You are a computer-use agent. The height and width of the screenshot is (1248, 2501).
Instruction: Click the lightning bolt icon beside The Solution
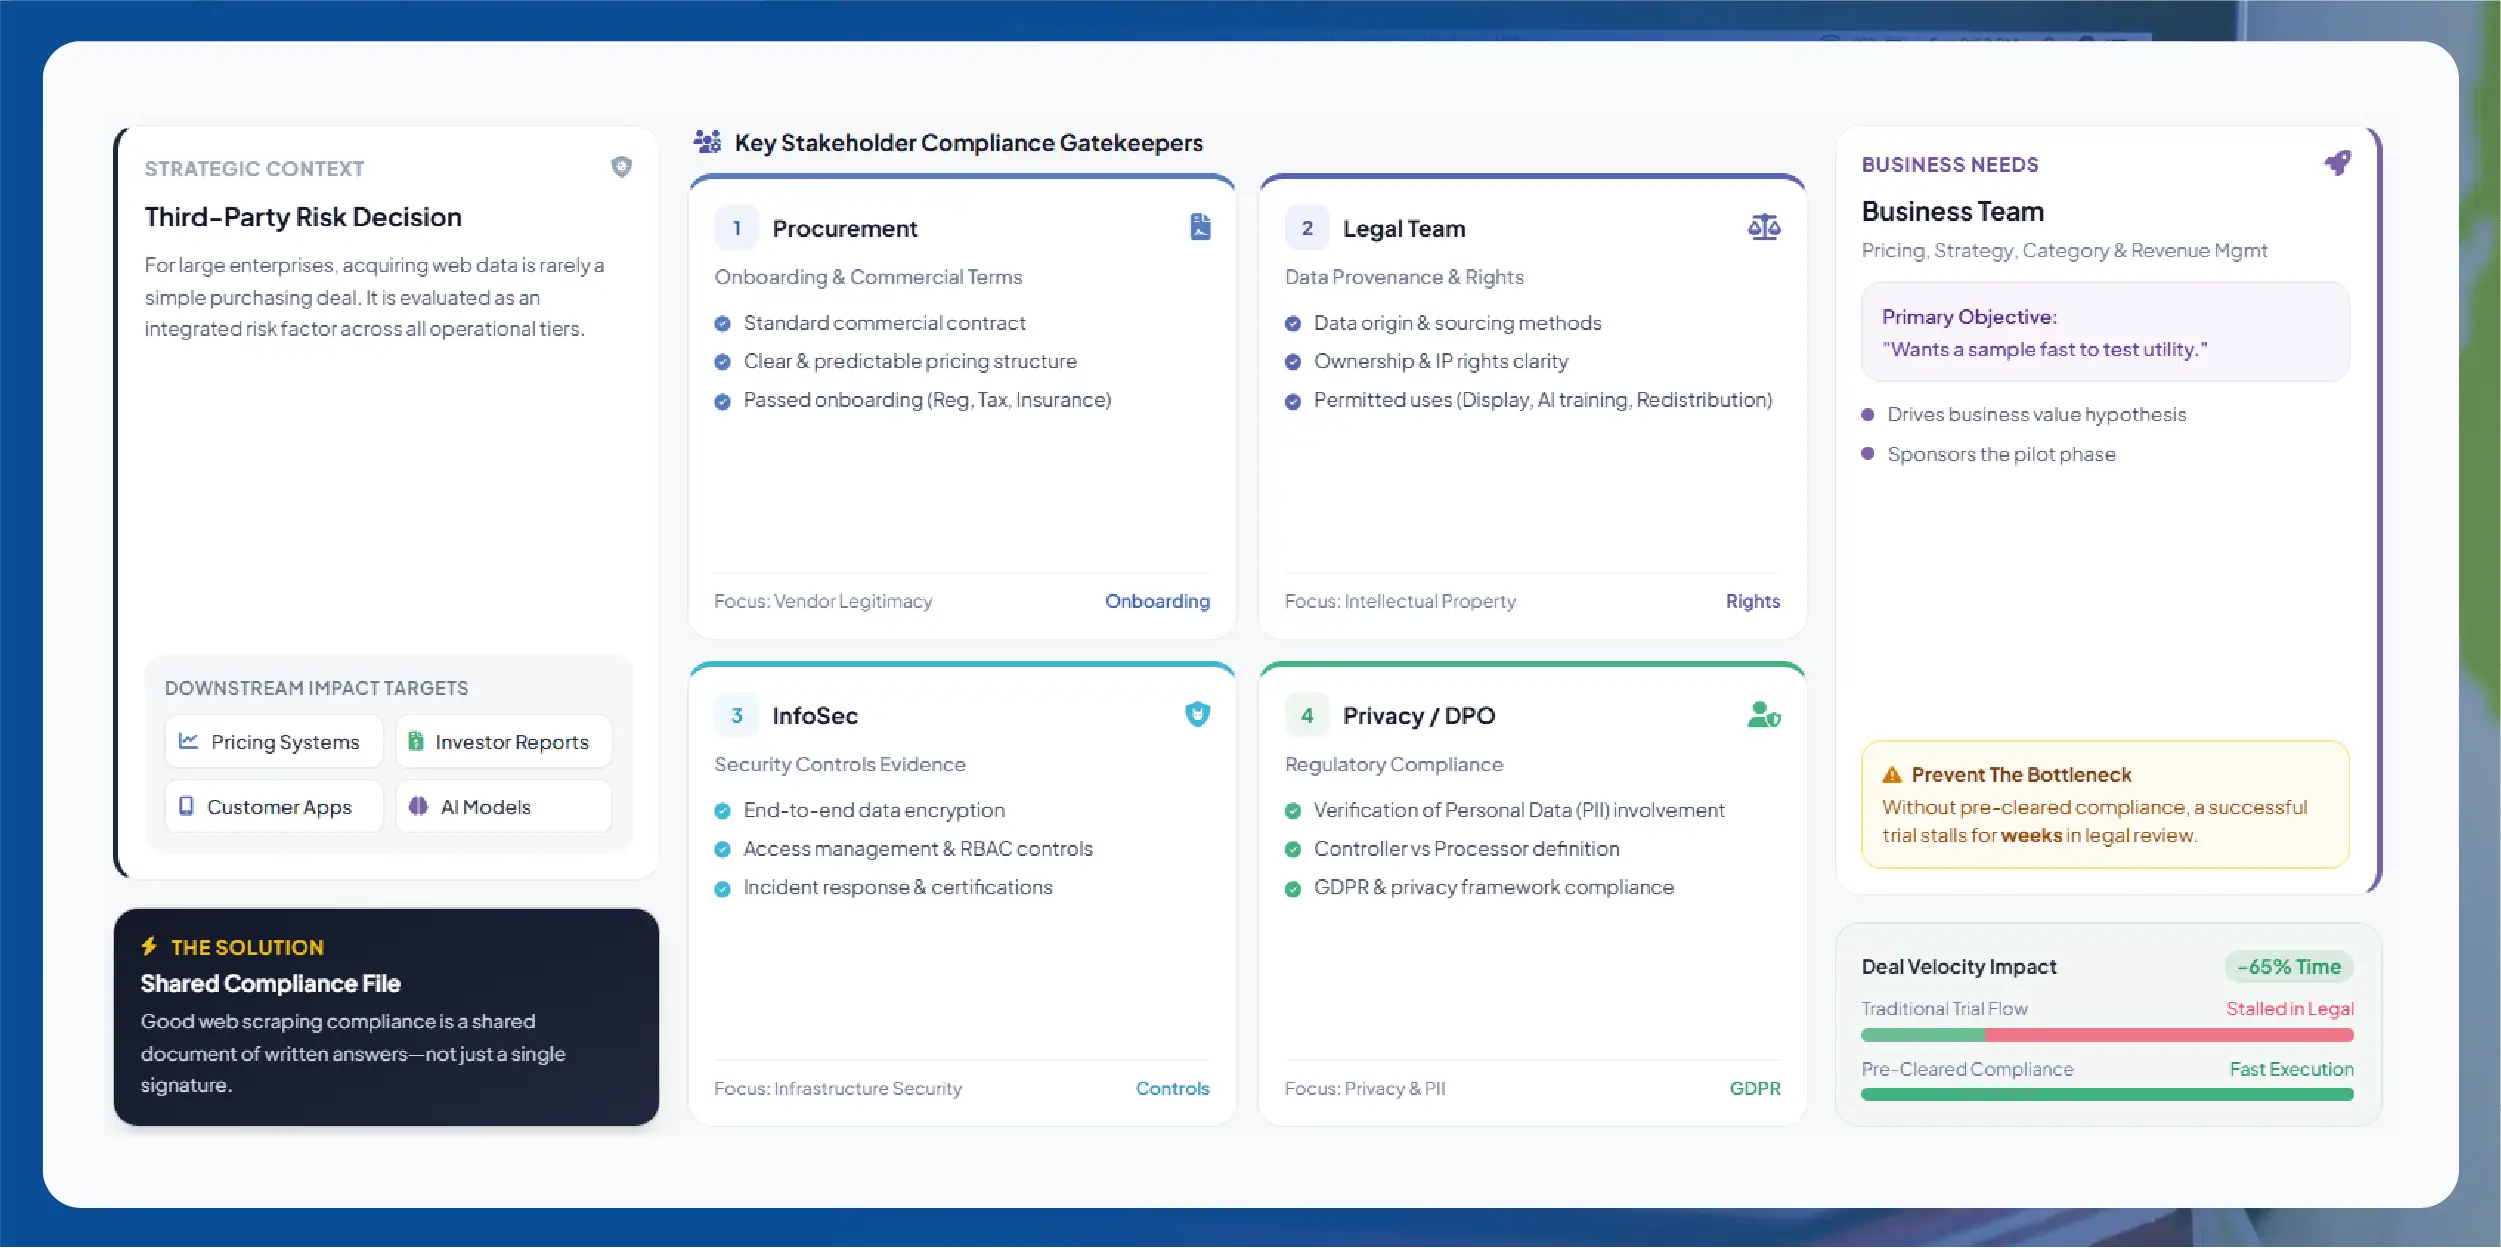coord(149,946)
